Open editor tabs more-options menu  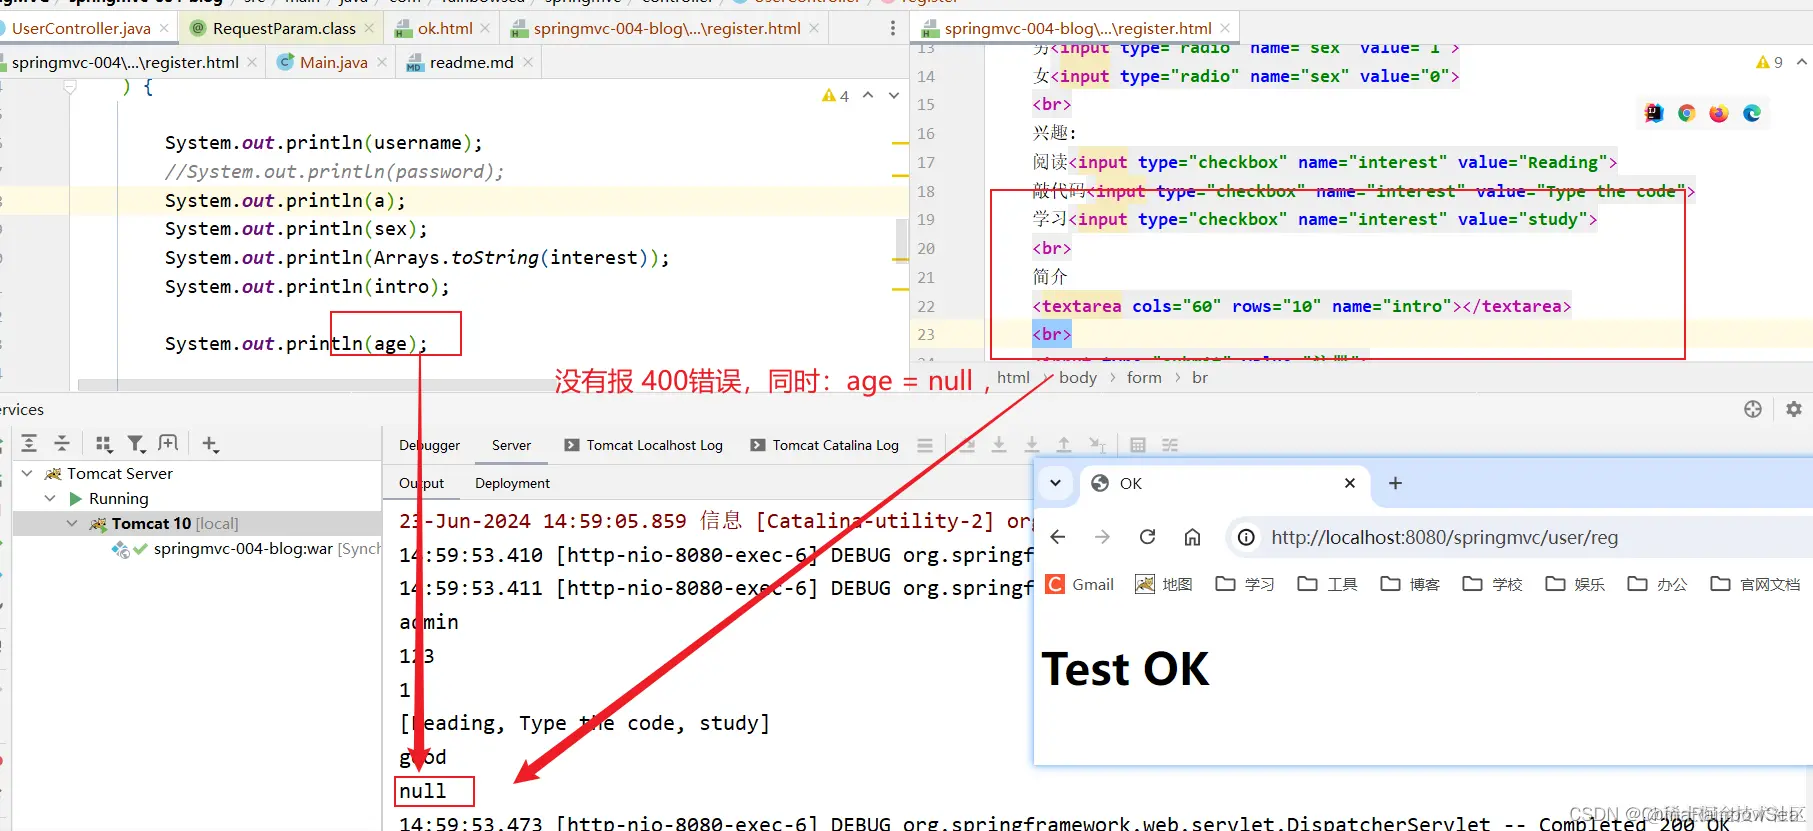tap(893, 28)
